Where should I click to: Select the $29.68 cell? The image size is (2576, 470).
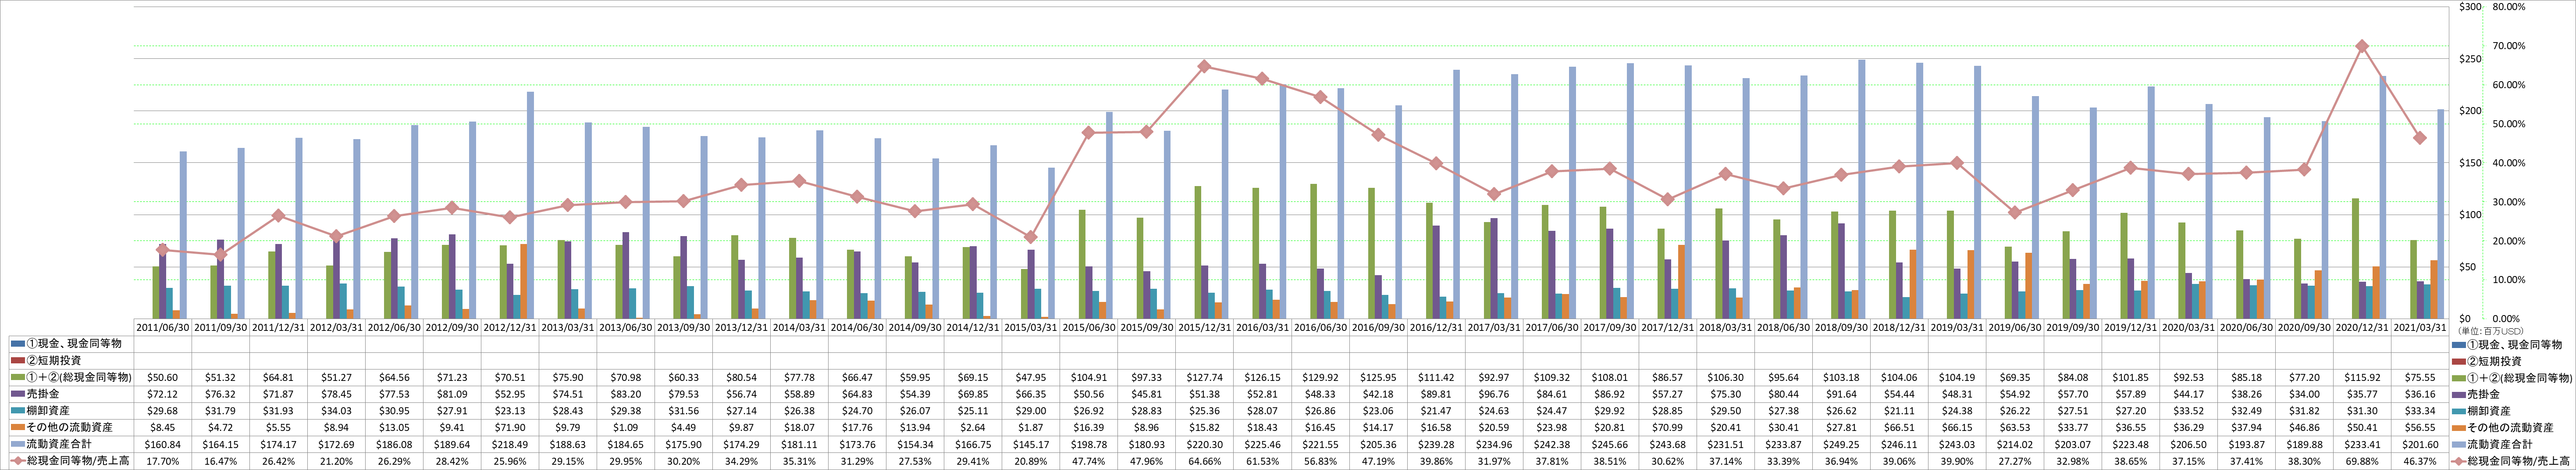[162, 412]
